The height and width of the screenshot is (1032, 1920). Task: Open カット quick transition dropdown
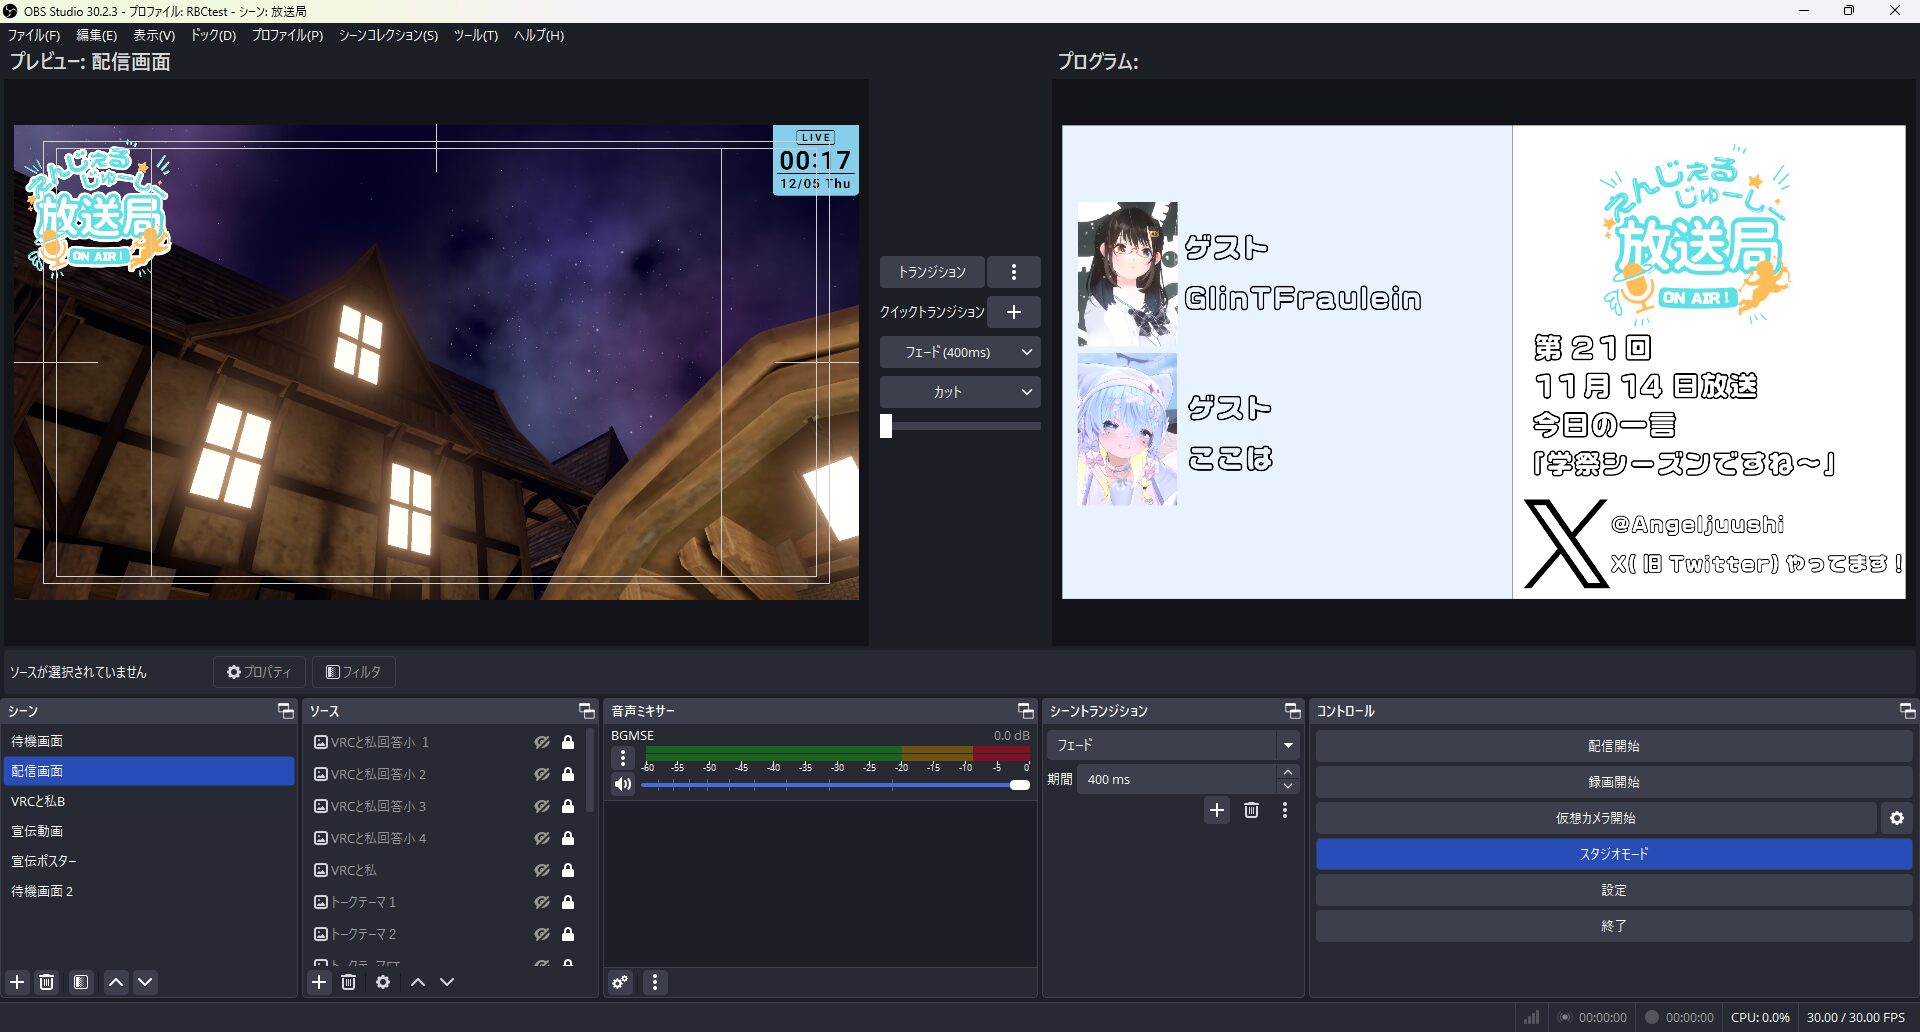click(x=960, y=392)
